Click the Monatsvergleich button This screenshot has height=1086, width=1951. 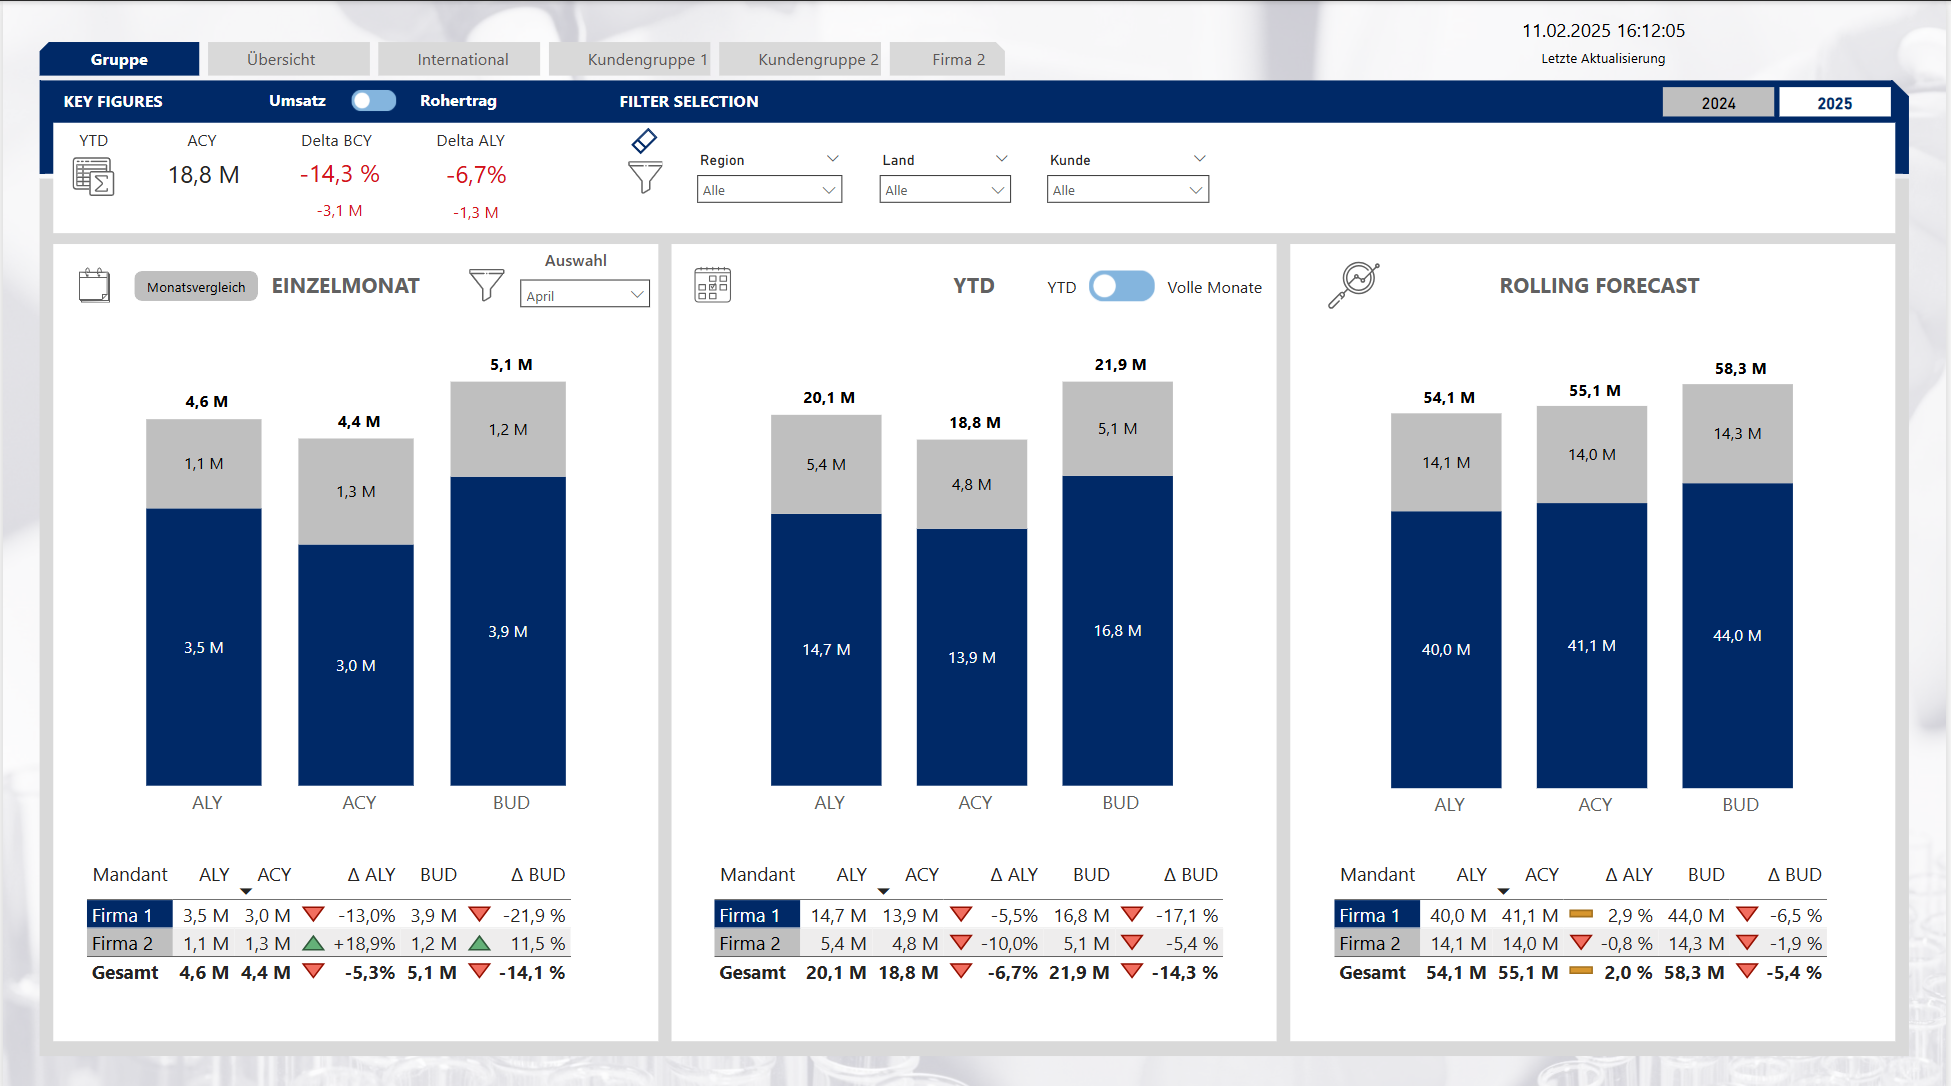[x=196, y=287]
